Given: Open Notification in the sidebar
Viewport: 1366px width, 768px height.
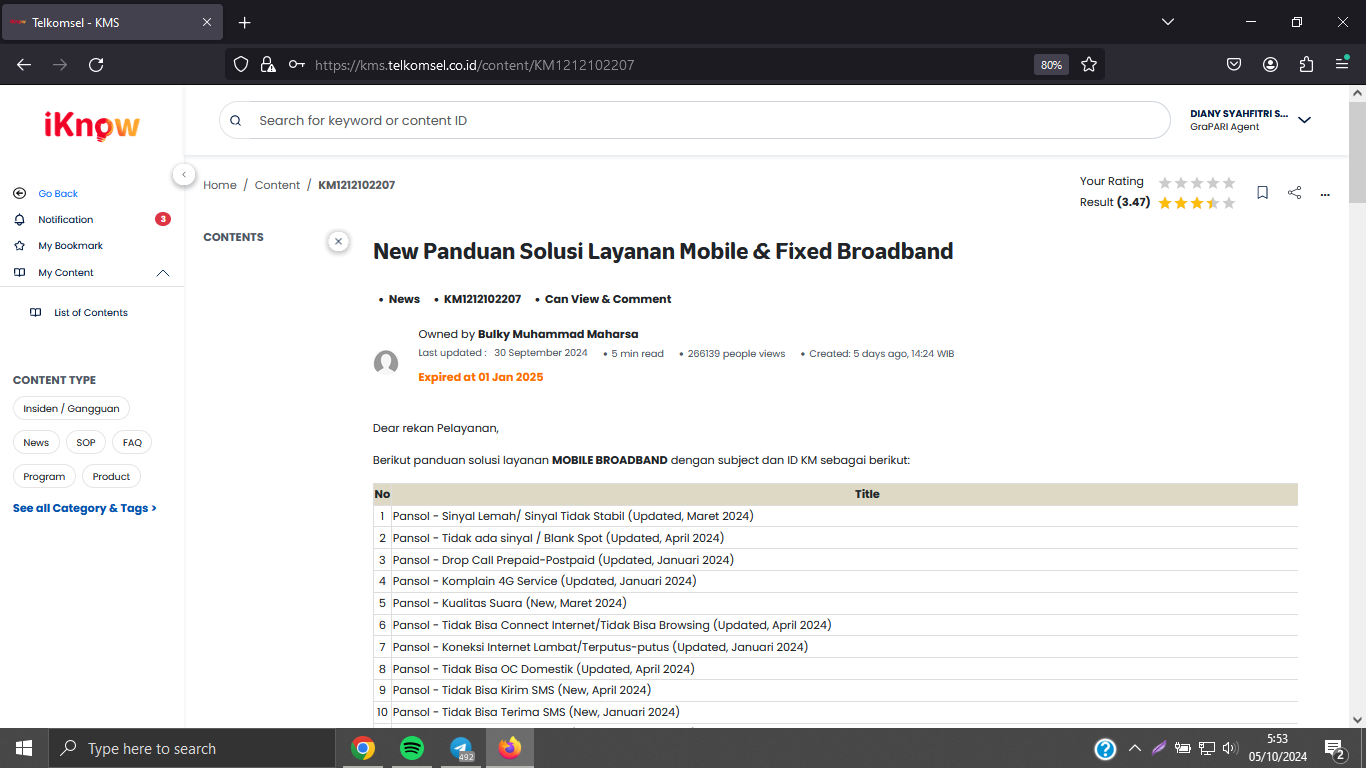Looking at the screenshot, I should [66, 219].
